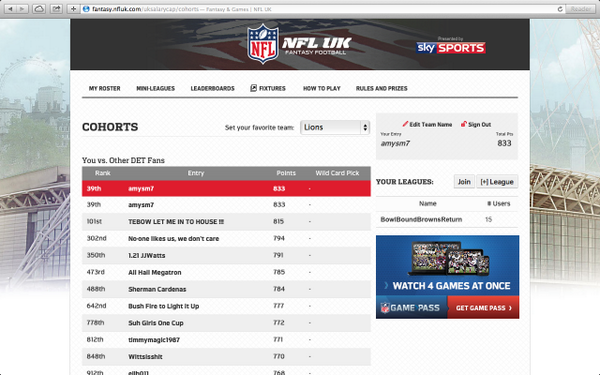Click the COHORTS page heading
This screenshot has width=600, height=375.
pos(110,127)
